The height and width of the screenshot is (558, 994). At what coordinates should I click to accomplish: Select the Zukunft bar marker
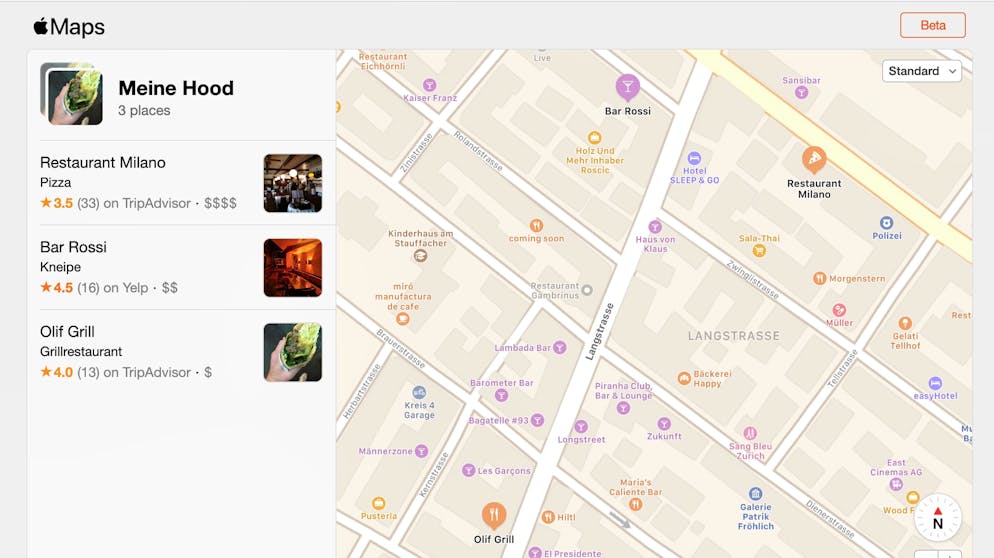tap(664, 424)
